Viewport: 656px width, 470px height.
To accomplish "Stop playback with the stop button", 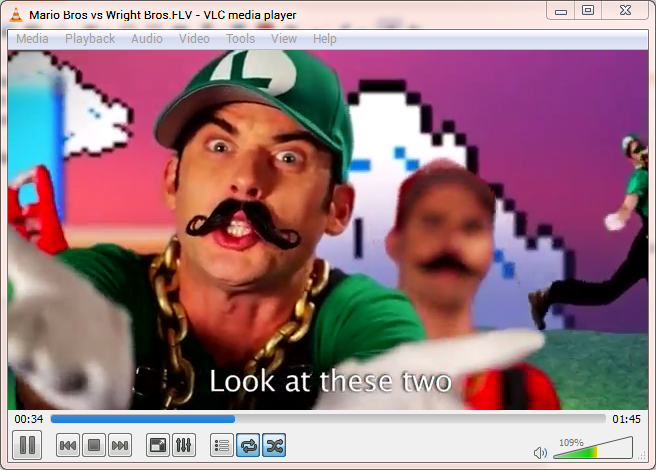I will tap(94, 445).
